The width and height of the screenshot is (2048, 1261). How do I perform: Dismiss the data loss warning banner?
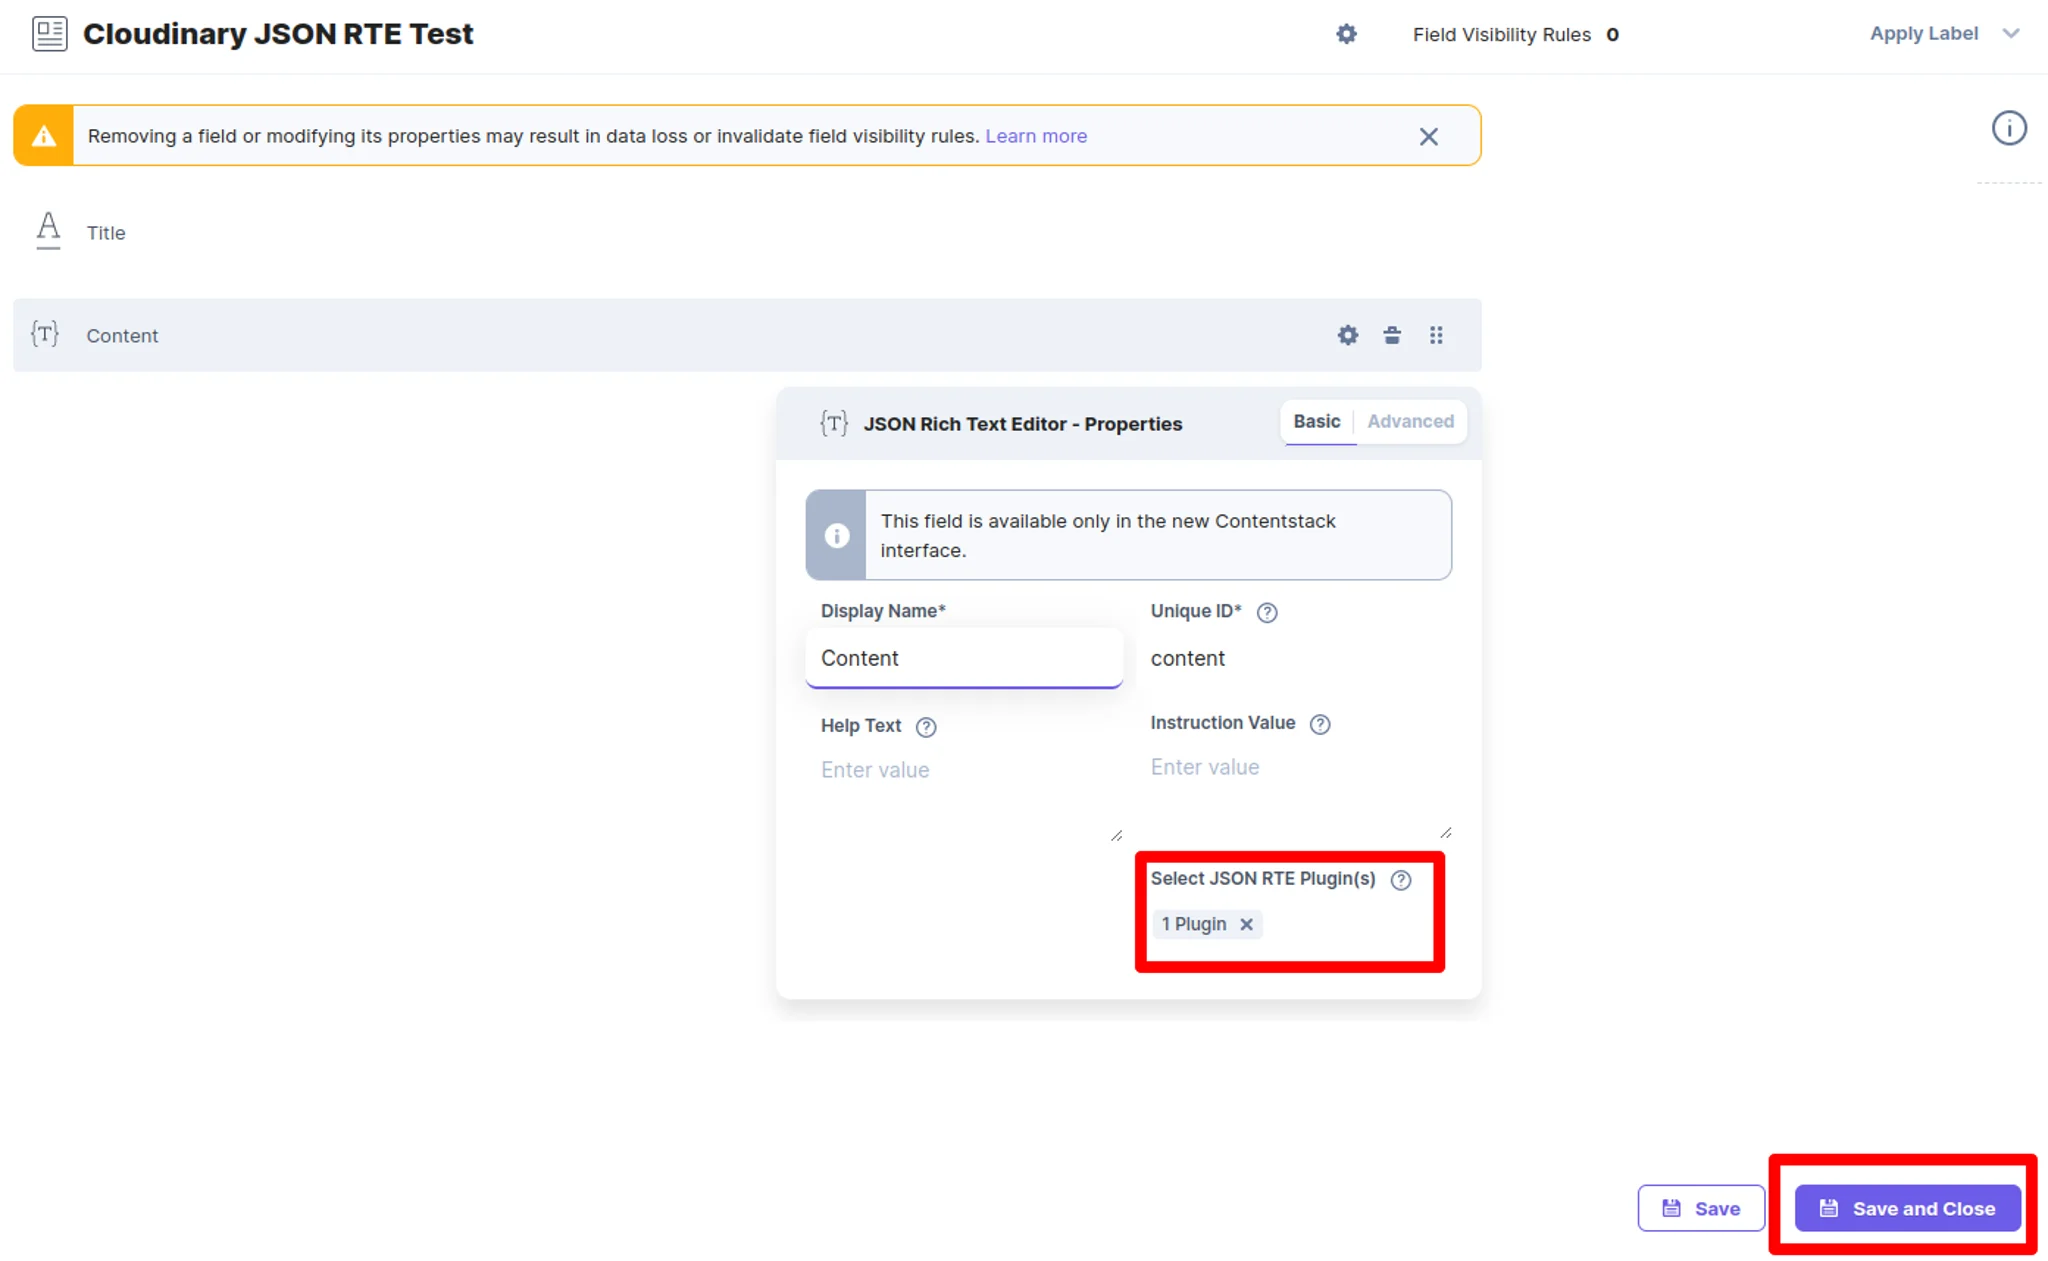pyautogui.click(x=1428, y=136)
